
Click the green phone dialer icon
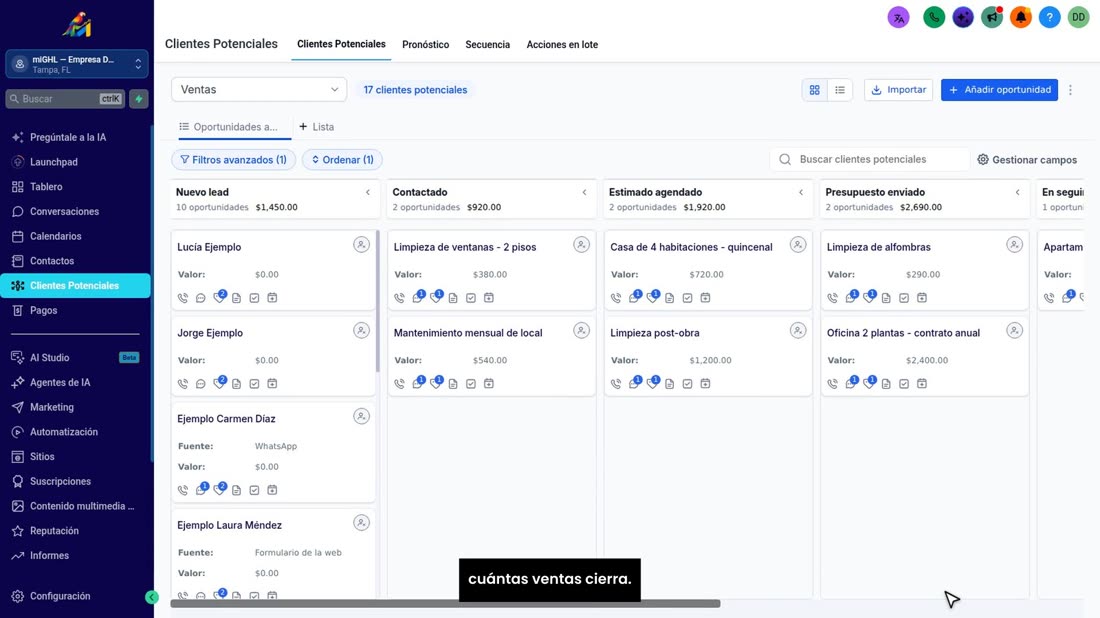click(934, 17)
